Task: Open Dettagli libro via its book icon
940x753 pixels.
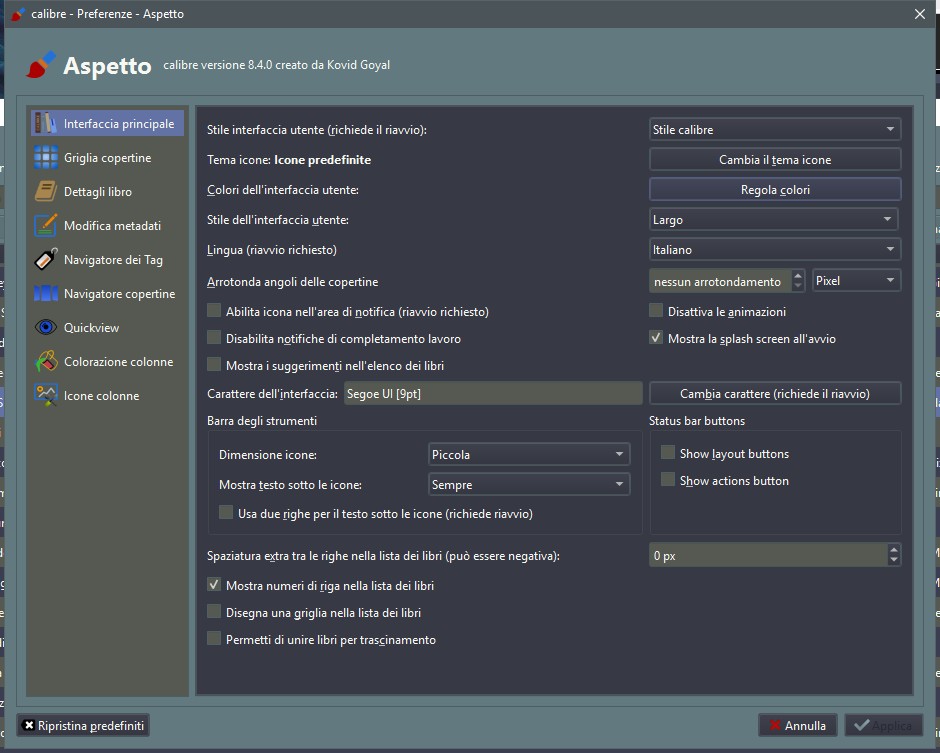Action: coord(46,192)
